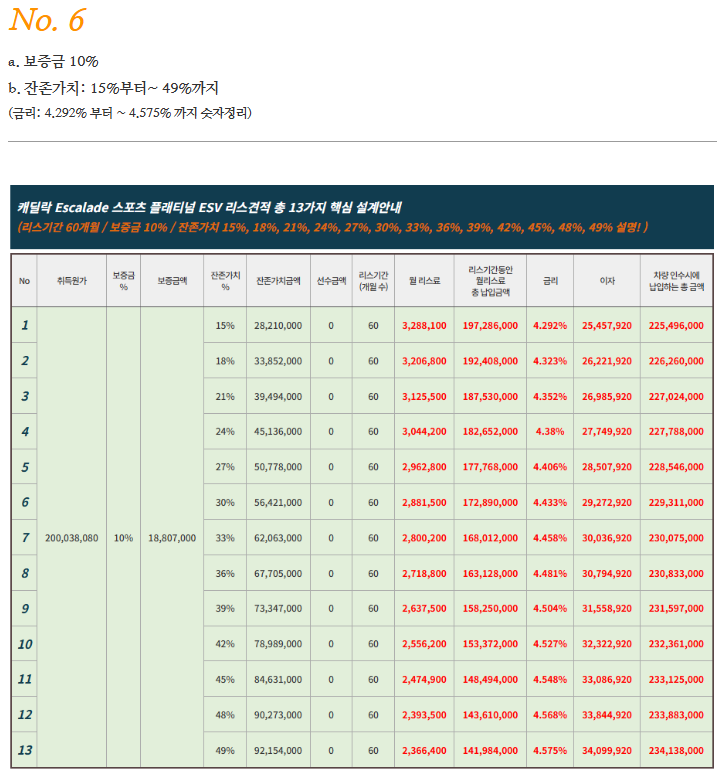
Task: Click the '선수금액' column header
Action: [x=331, y=281]
